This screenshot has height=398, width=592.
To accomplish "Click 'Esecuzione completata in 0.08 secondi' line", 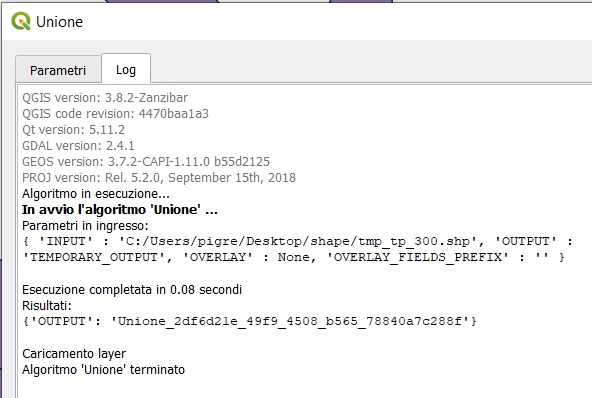I will tap(132, 290).
